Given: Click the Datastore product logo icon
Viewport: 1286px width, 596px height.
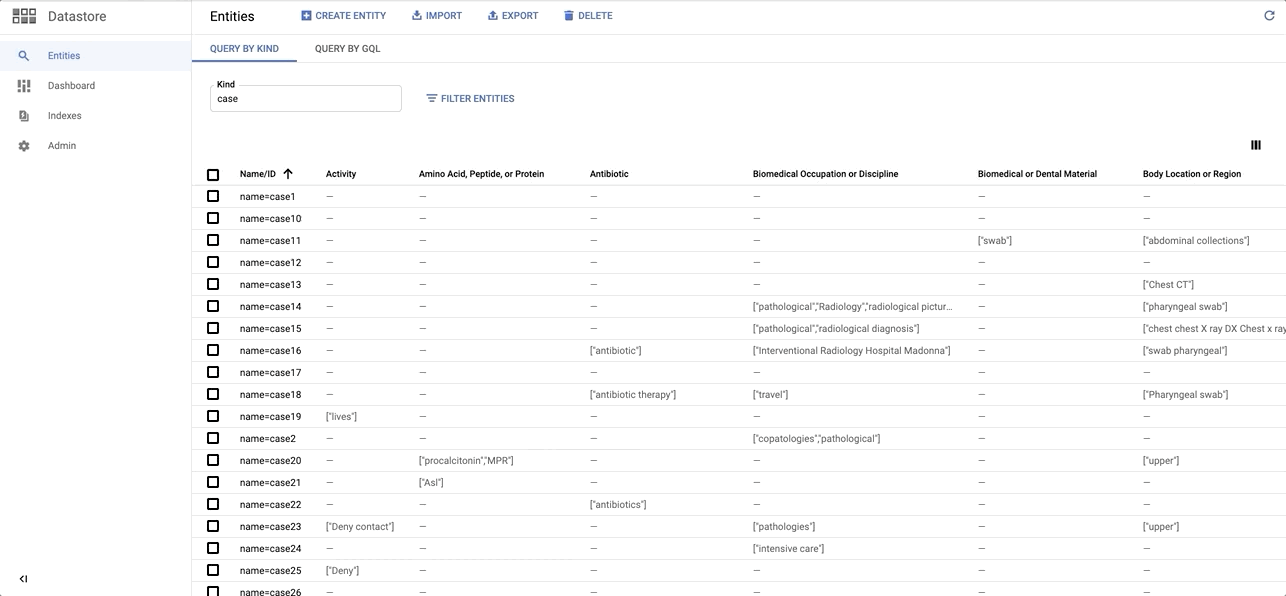Looking at the screenshot, I should (24, 17).
